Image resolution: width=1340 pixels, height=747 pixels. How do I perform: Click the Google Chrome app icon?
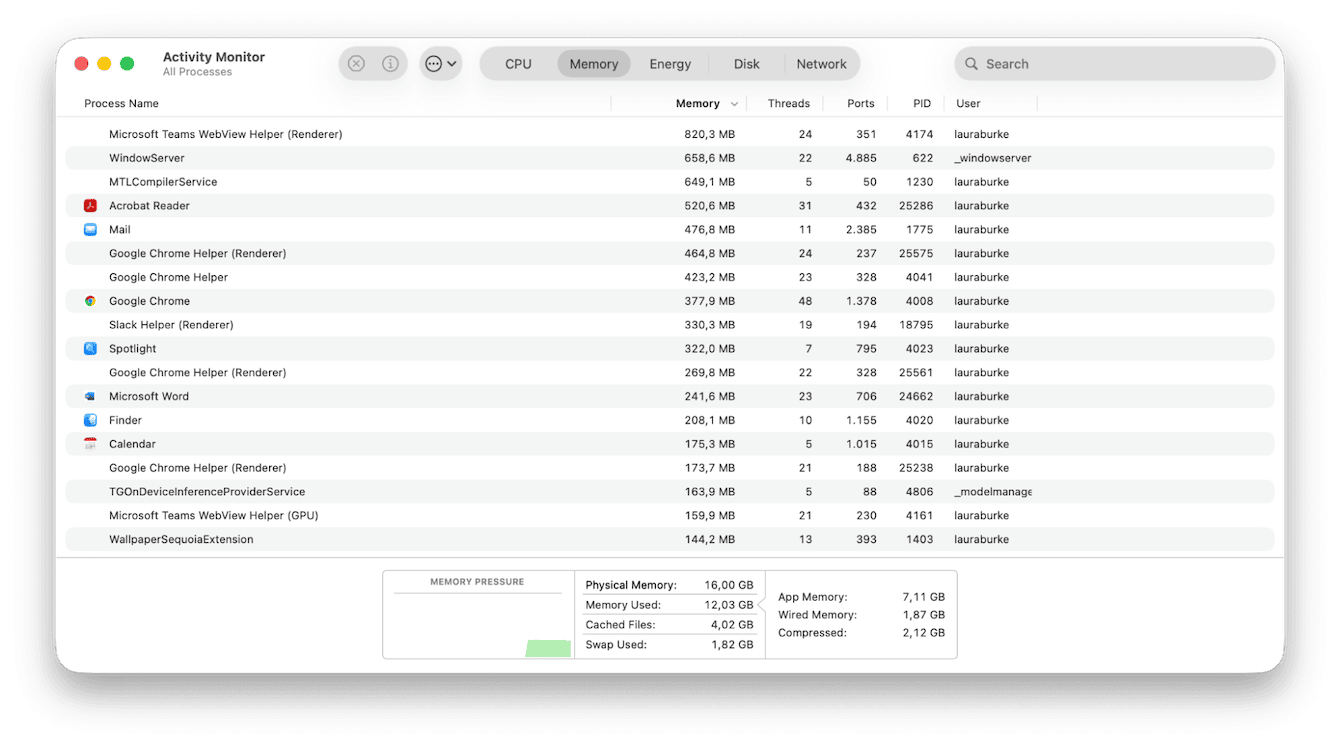pyautogui.click(x=90, y=300)
